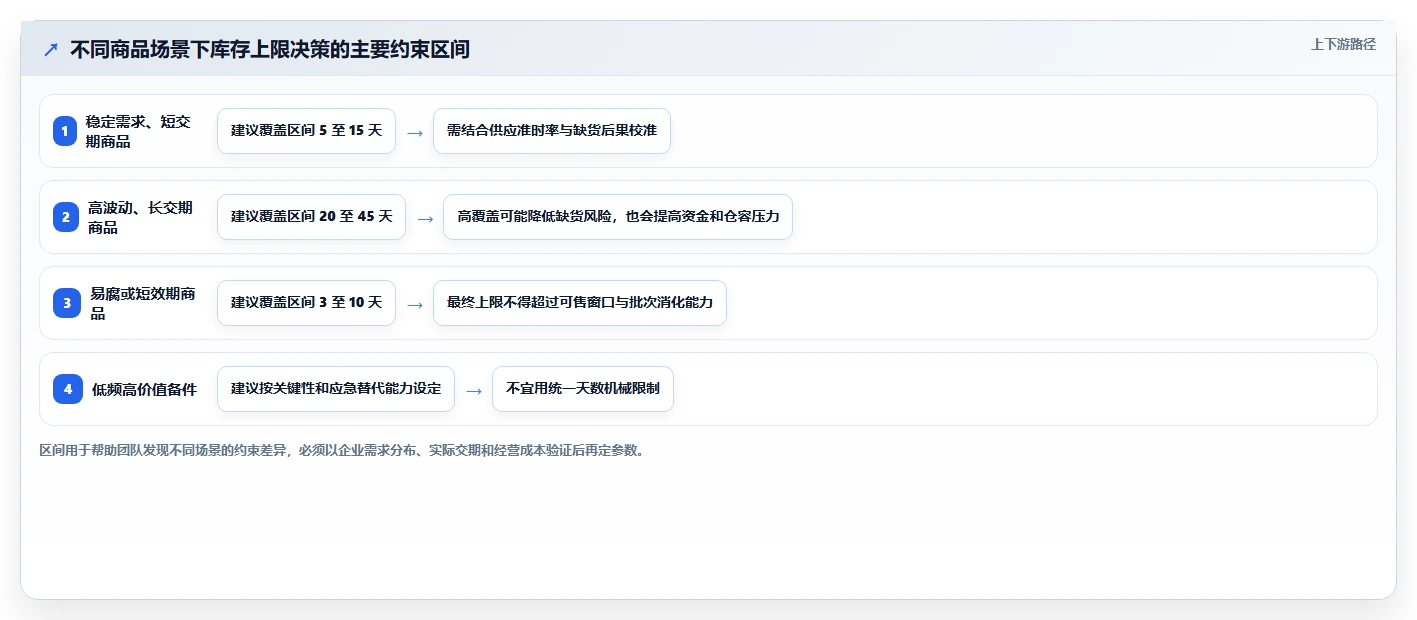Image resolution: width=1417 pixels, height=620 pixels.
Task: Click the 上下游路径 label
Action: point(1343,44)
